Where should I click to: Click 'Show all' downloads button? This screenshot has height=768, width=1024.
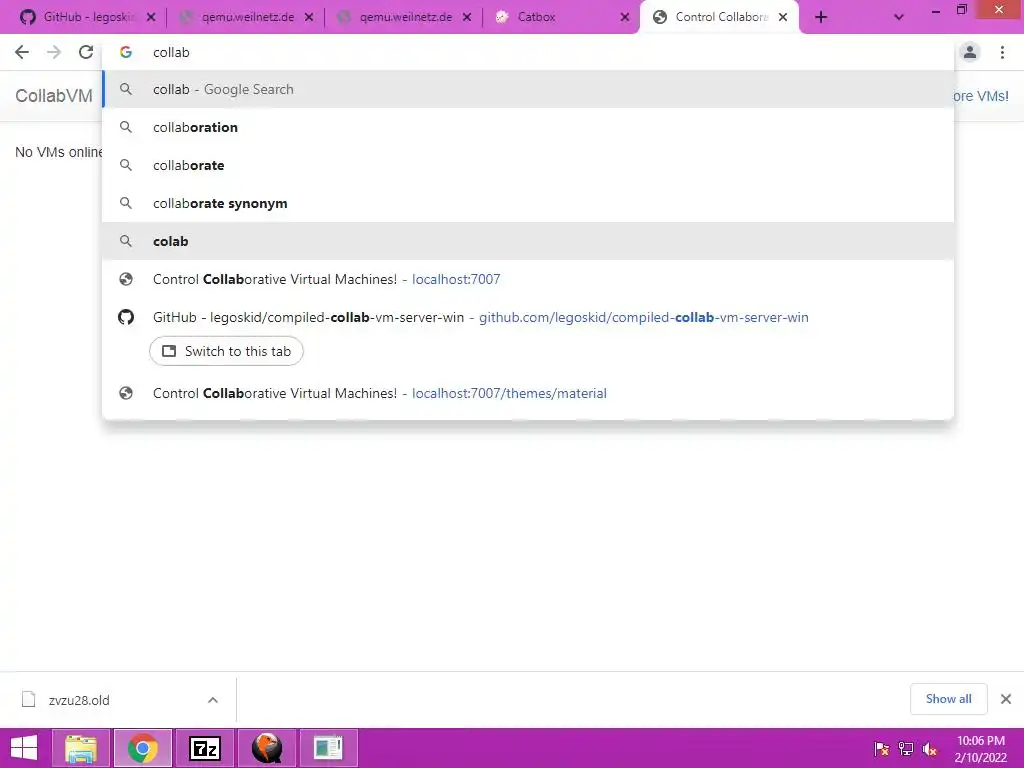click(948, 699)
